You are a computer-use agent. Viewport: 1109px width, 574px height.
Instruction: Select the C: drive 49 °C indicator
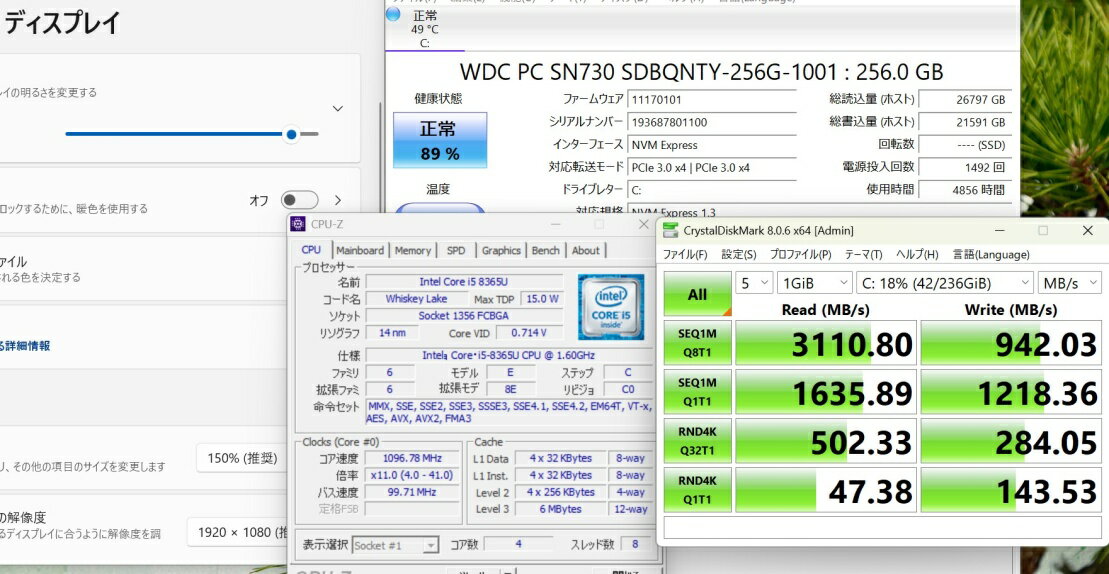click(x=424, y=29)
